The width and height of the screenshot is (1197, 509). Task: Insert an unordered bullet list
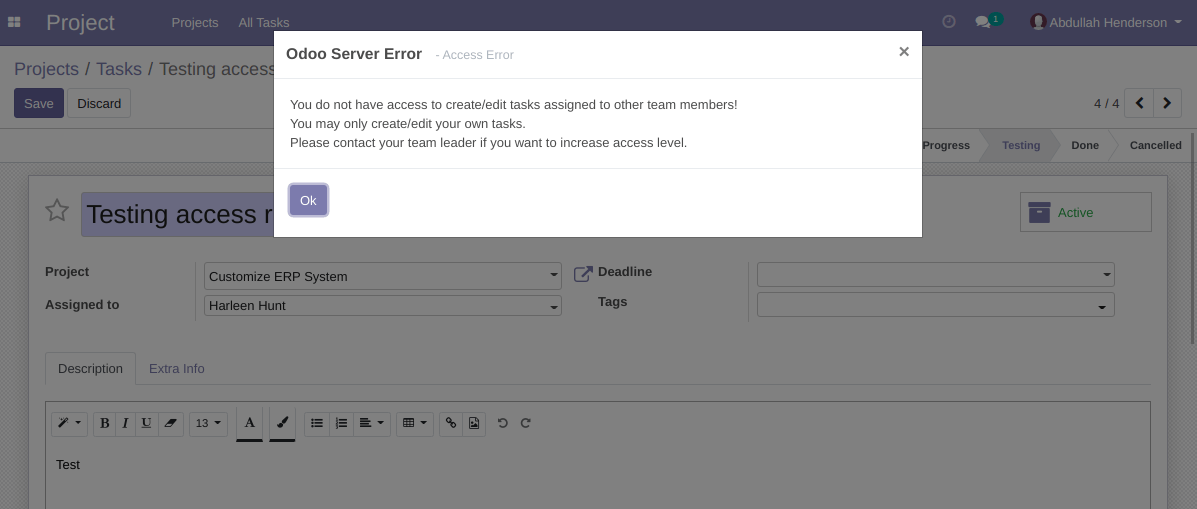pos(317,423)
